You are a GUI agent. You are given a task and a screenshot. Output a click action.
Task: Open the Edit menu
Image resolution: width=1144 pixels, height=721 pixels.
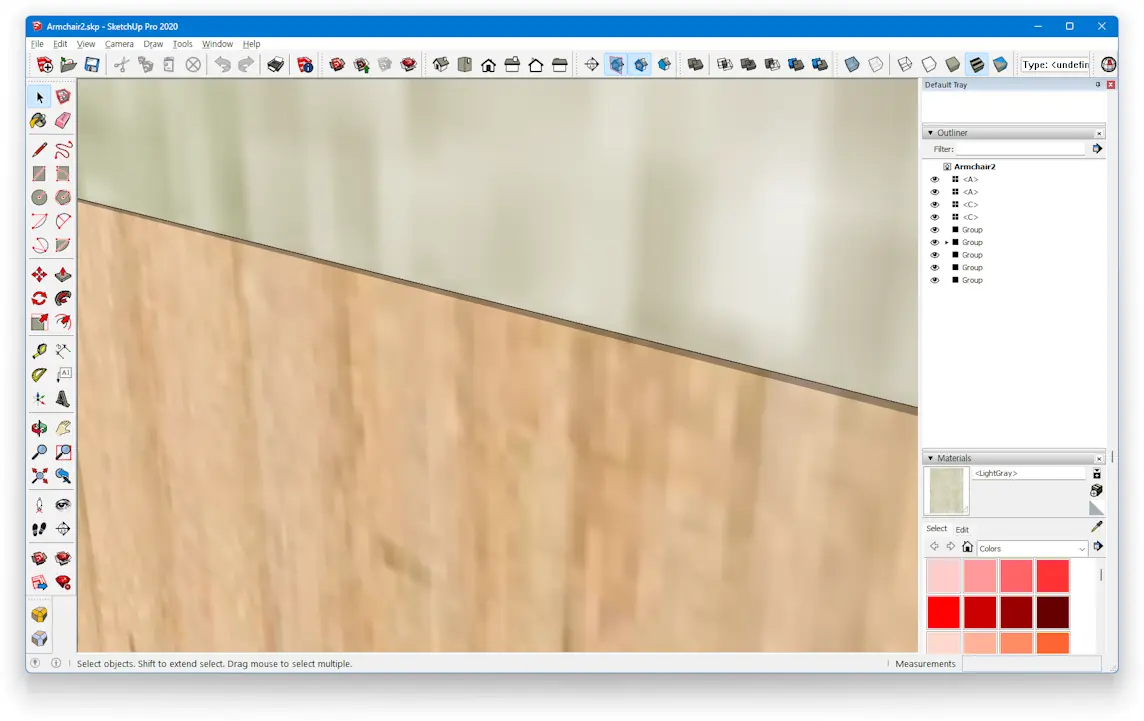pos(61,44)
